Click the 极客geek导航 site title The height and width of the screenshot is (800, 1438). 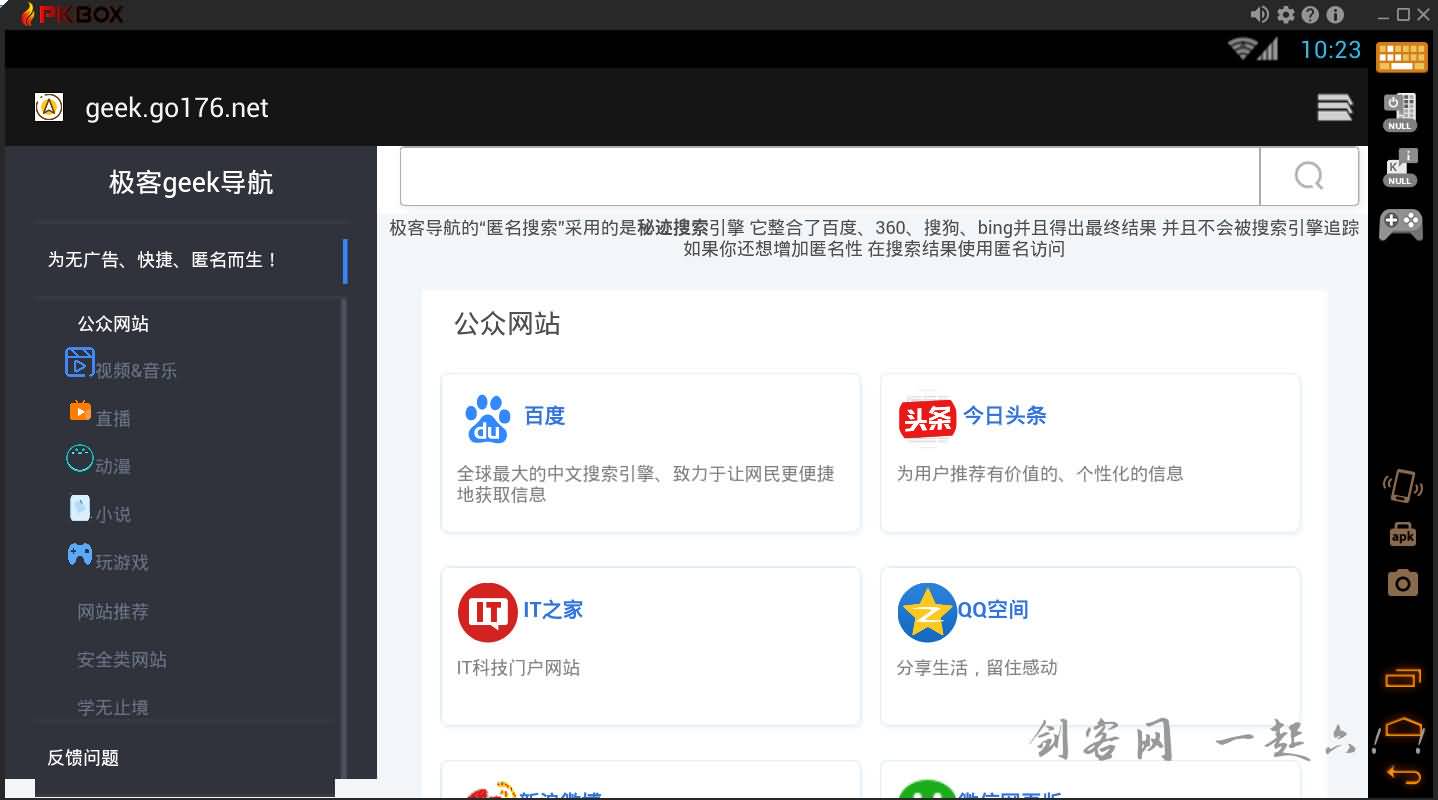point(191,183)
